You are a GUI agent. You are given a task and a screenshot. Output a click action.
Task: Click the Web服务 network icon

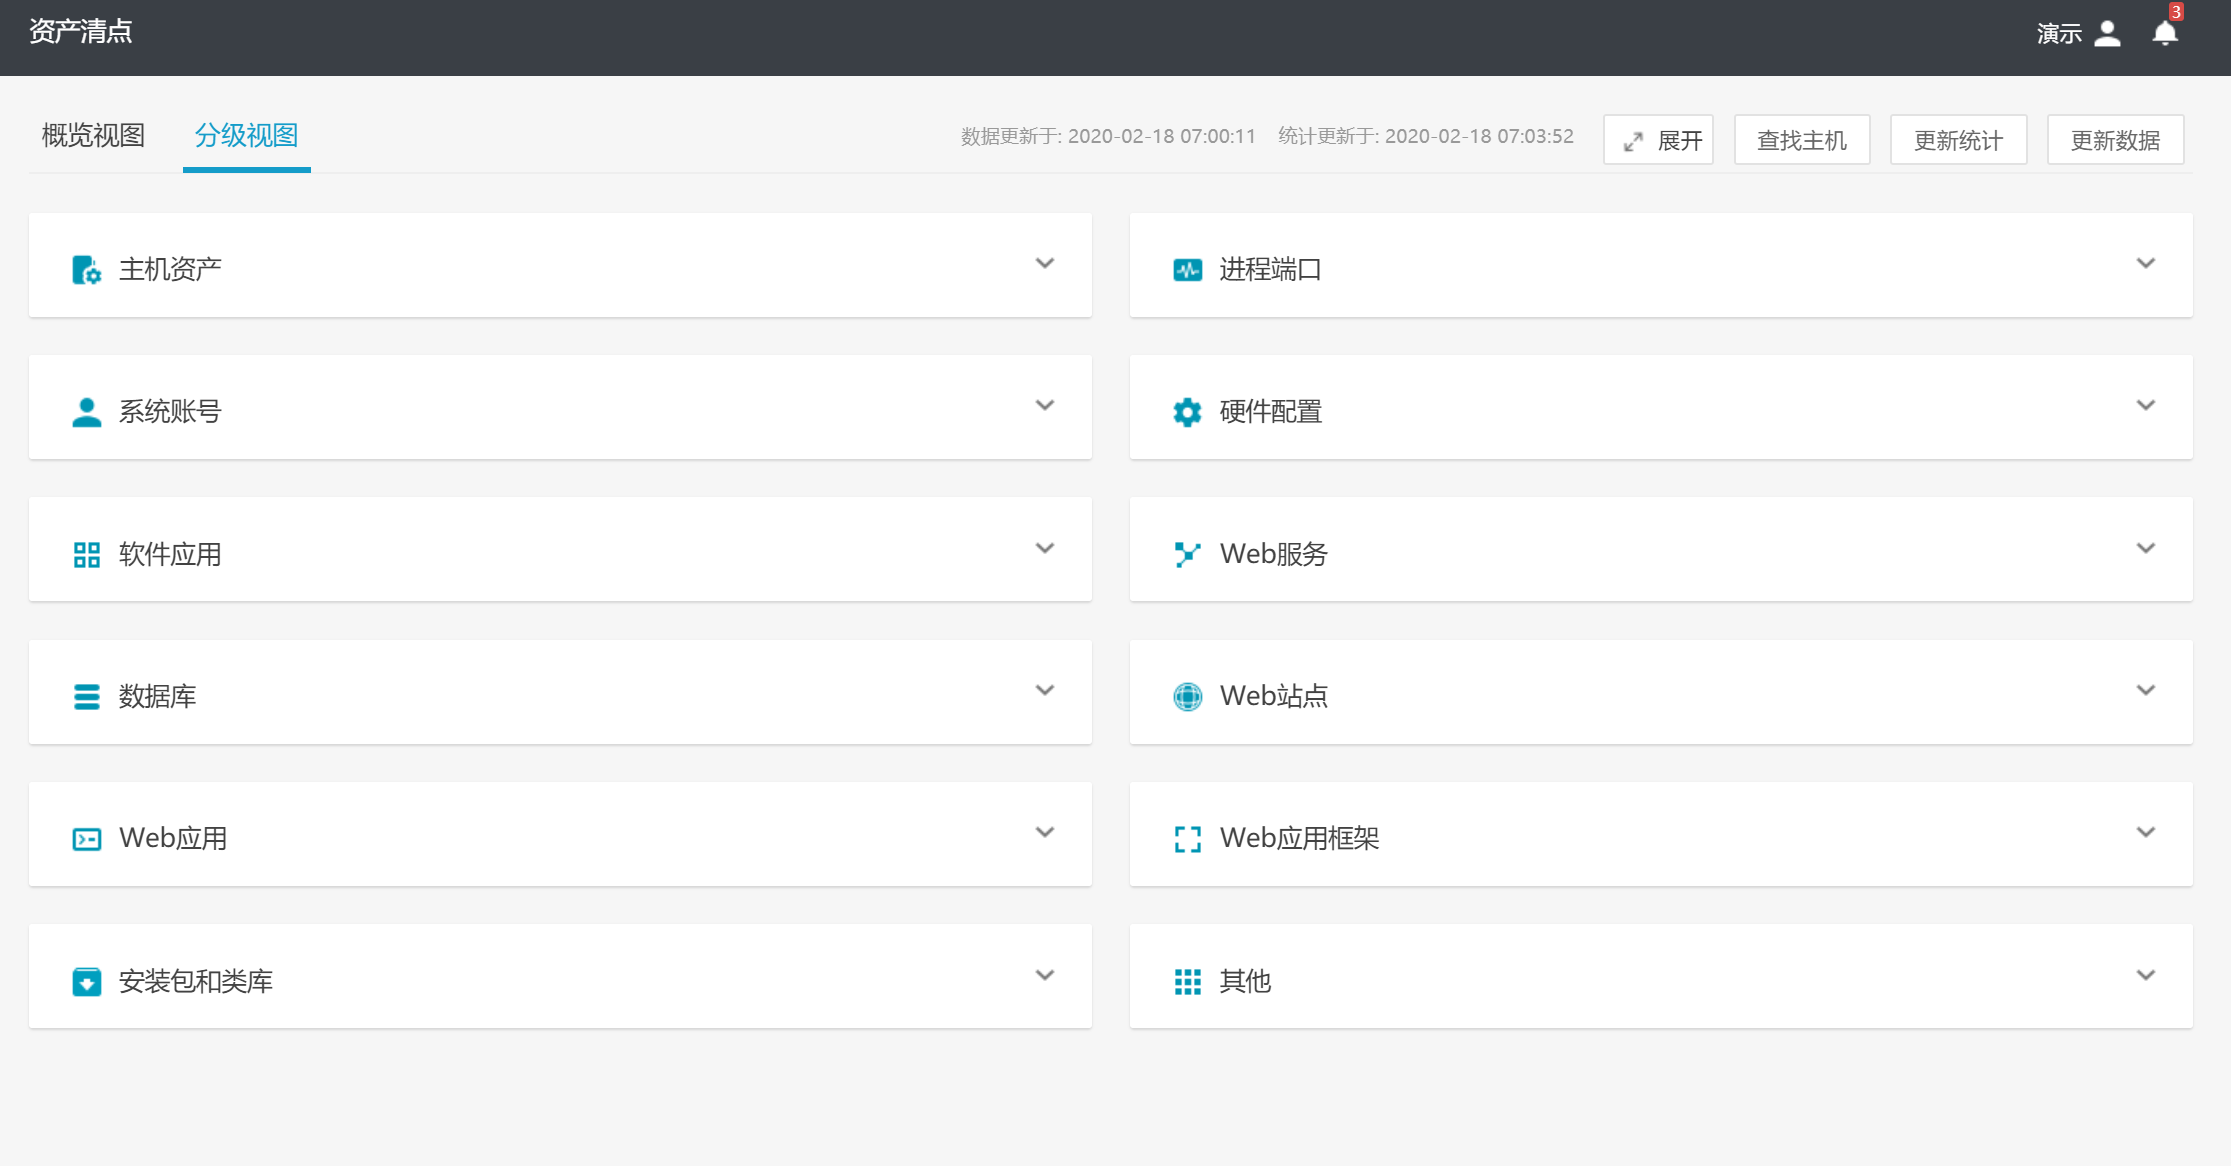click(x=1187, y=554)
